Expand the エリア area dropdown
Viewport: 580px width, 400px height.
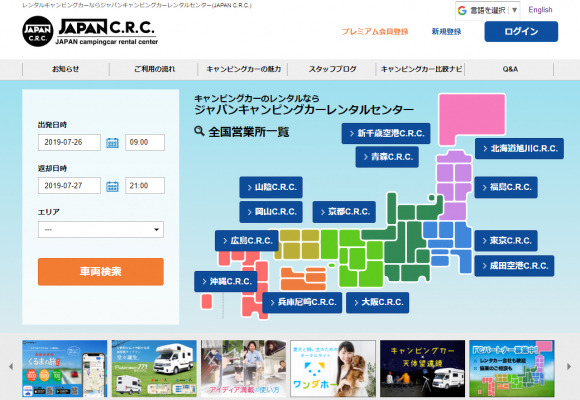coord(101,229)
